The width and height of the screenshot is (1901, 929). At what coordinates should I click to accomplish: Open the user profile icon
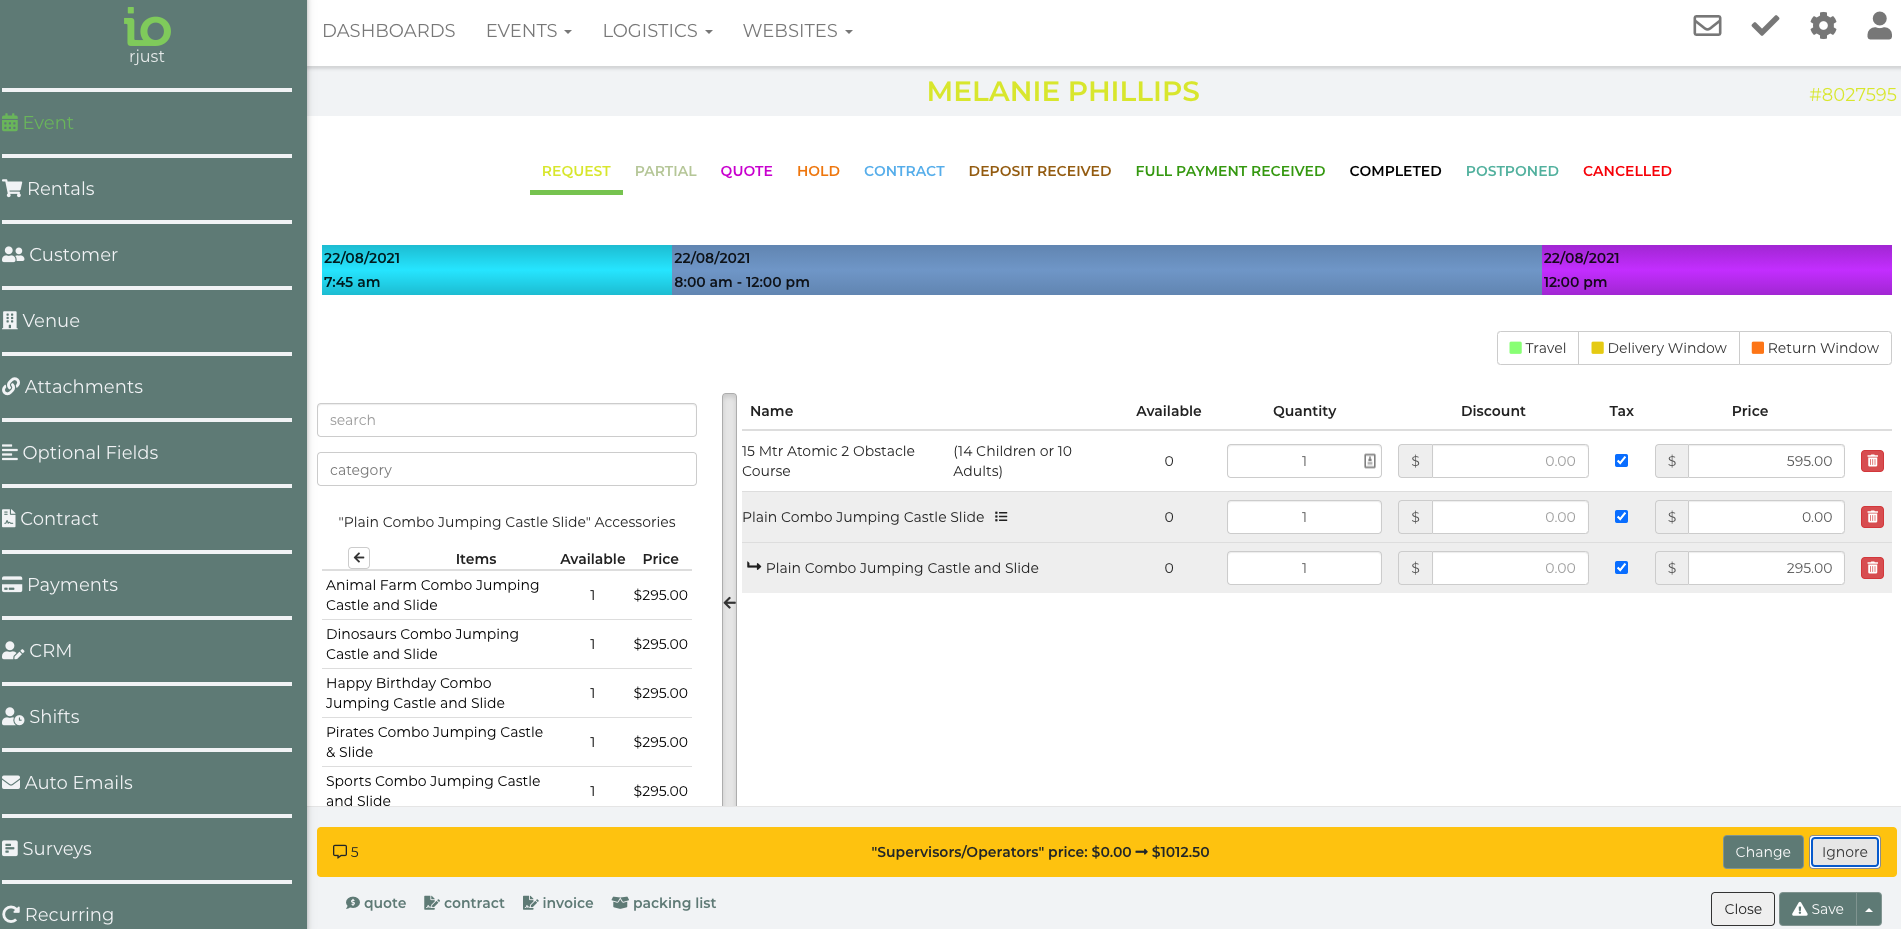point(1879,26)
